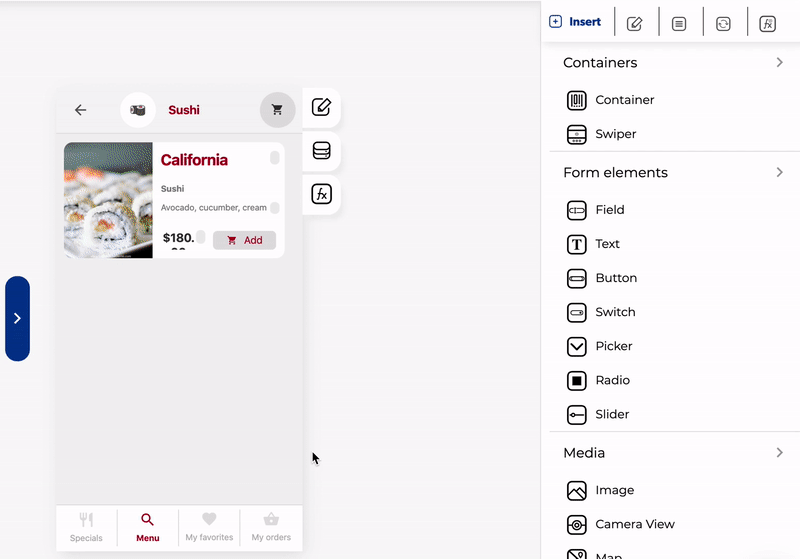Select the fx button beside the phone preview
Viewport: 800px width, 559px height.
[321, 194]
